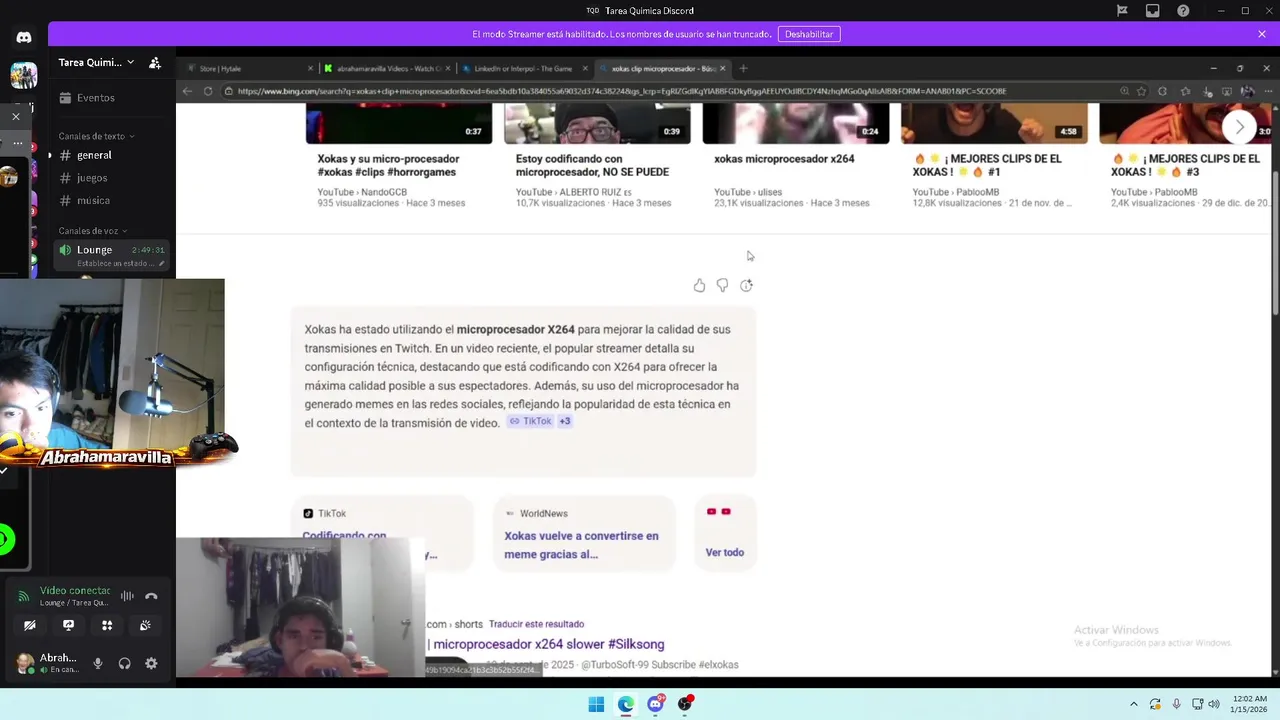This screenshot has width=1280, height=720.
Task: Invite people with the add-members icon
Action: 155,62
